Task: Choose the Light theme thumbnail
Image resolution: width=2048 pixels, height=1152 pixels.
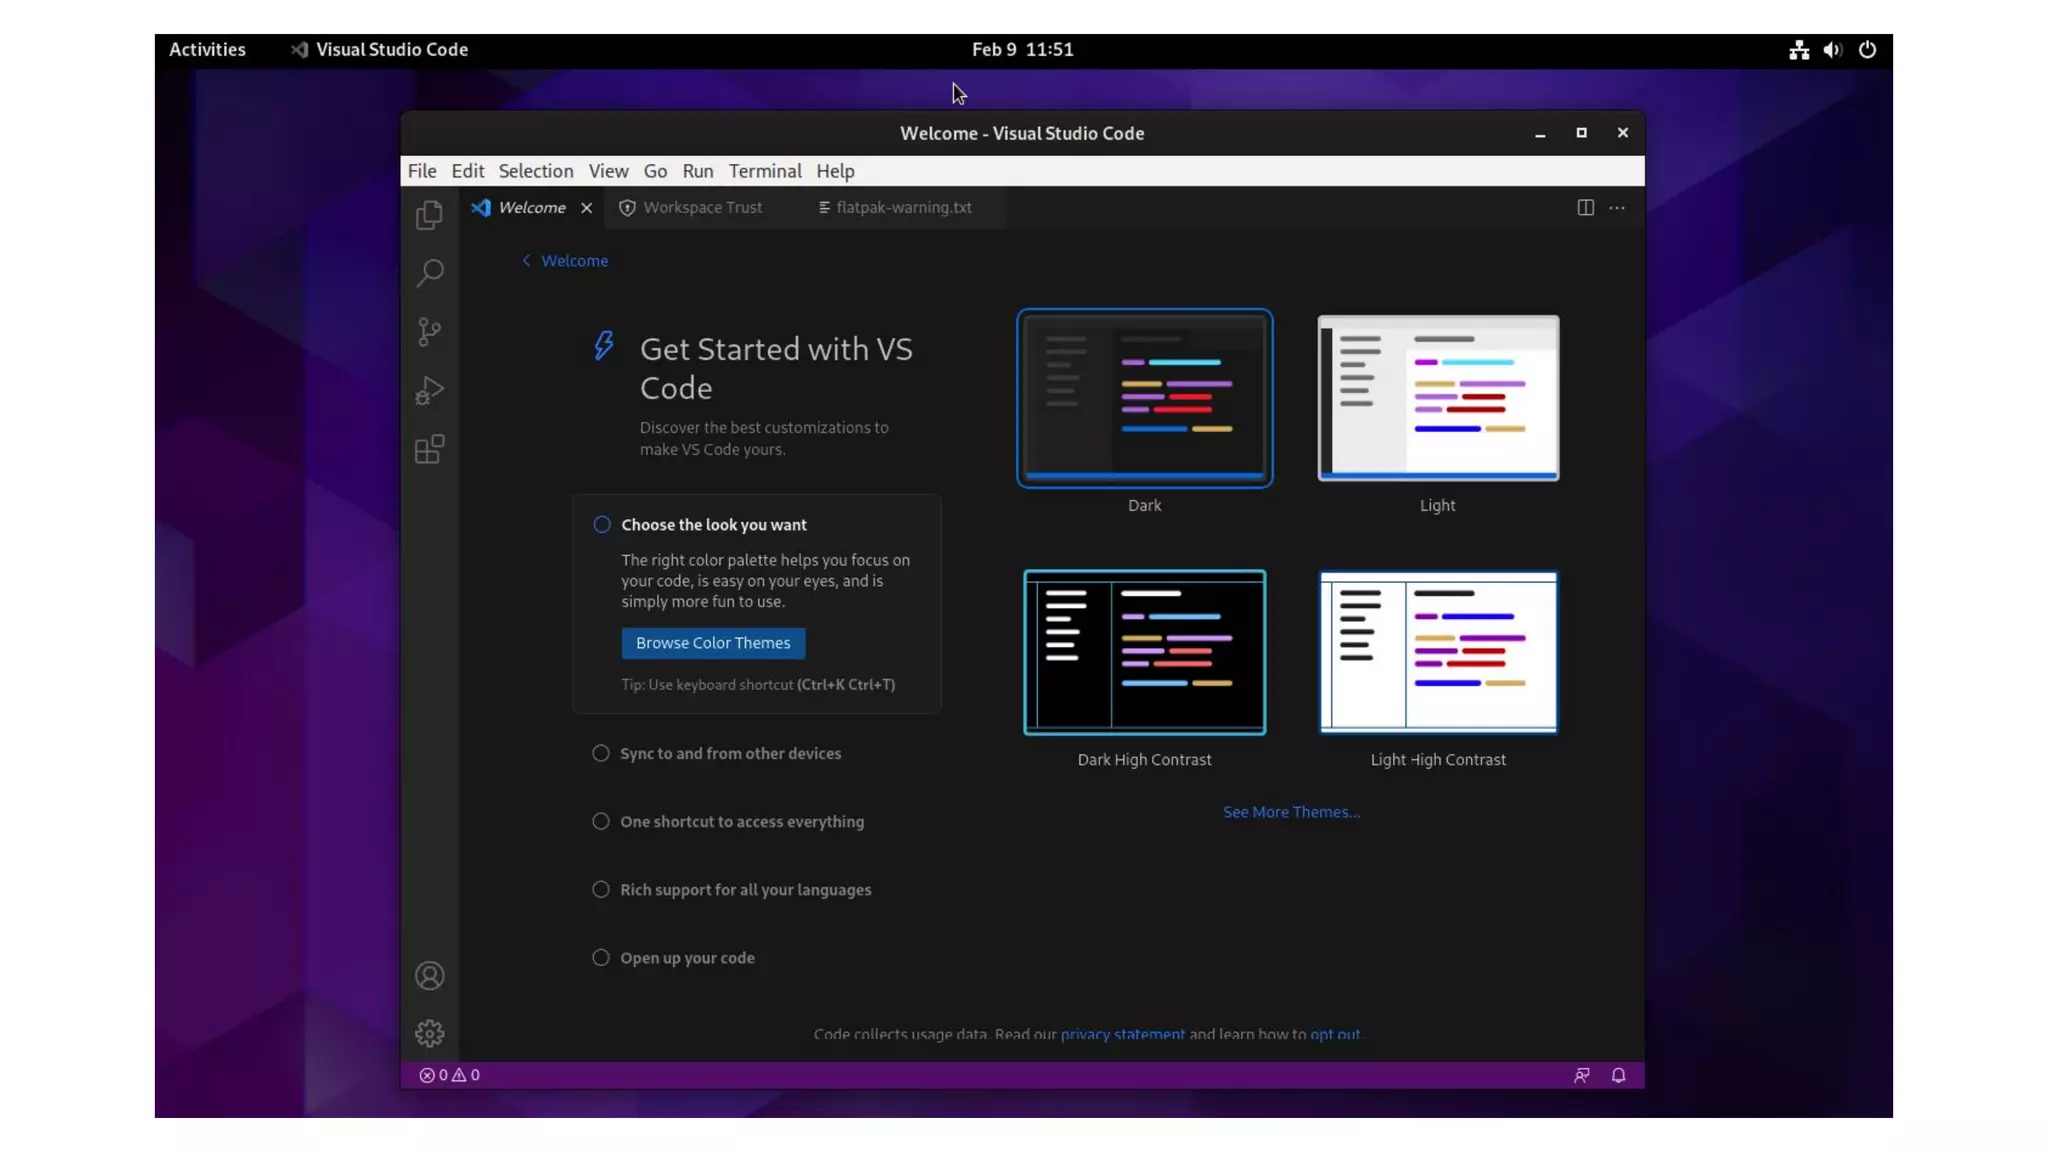Action: coord(1437,398)
